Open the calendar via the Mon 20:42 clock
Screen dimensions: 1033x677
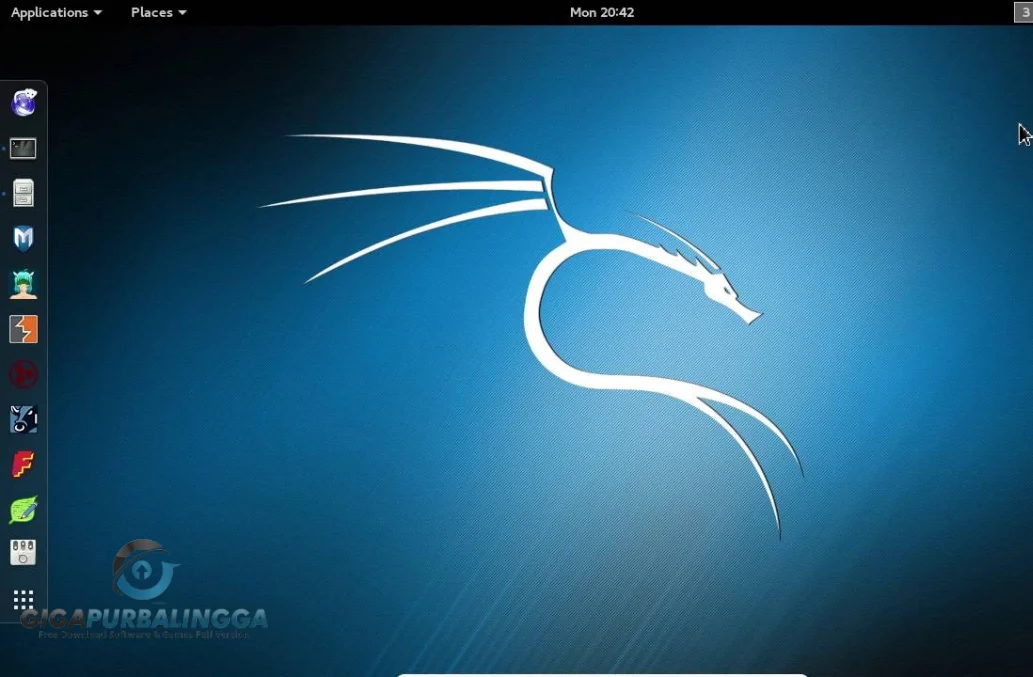[x=601, y=12]
